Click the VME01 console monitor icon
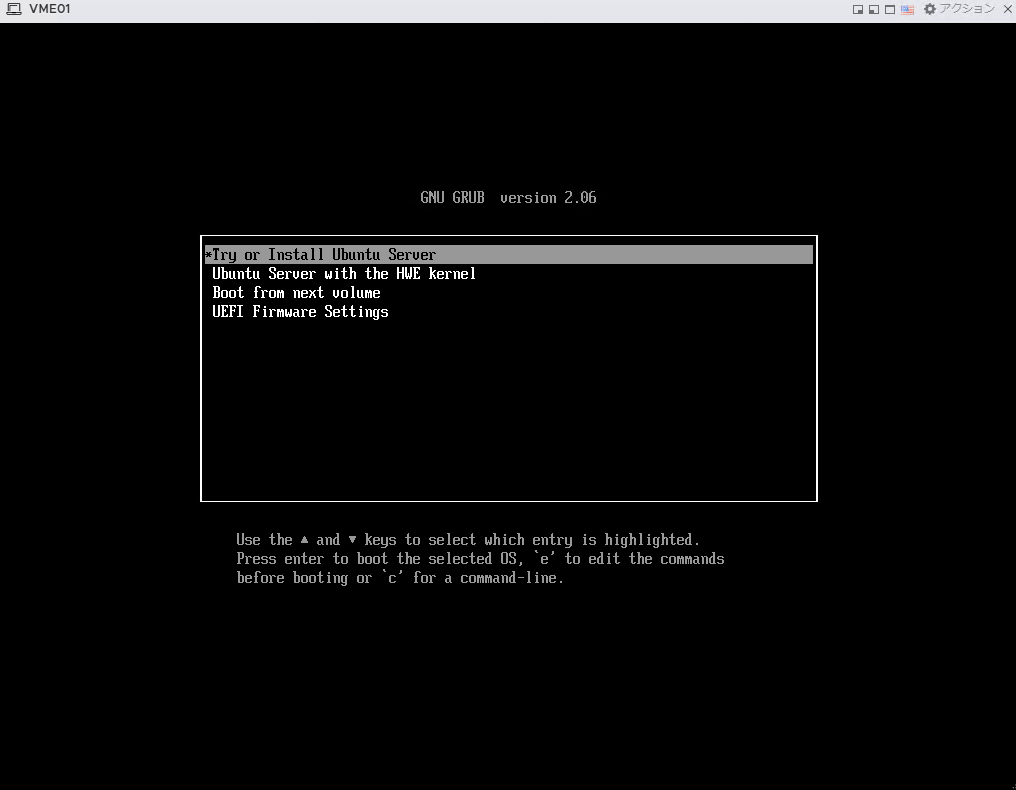 pyautogui.click(x=14, y=9)
